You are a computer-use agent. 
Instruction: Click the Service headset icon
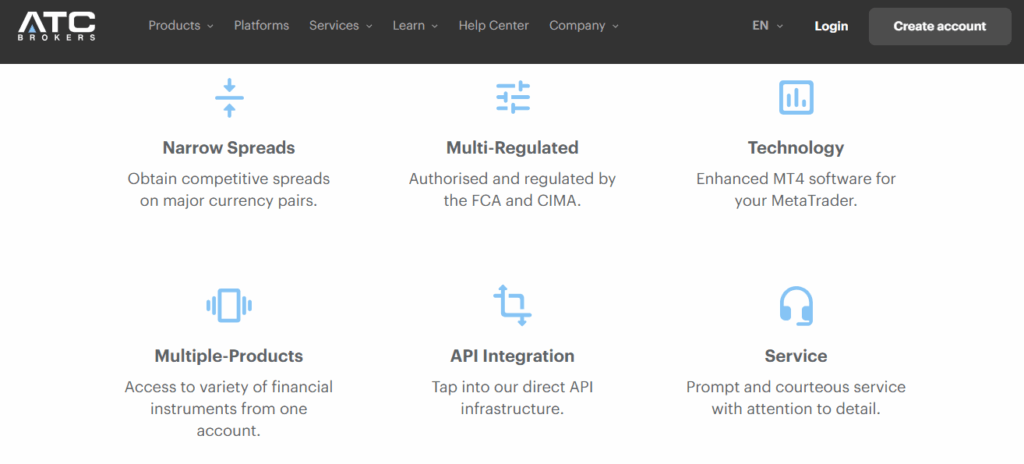coord(796,305)
